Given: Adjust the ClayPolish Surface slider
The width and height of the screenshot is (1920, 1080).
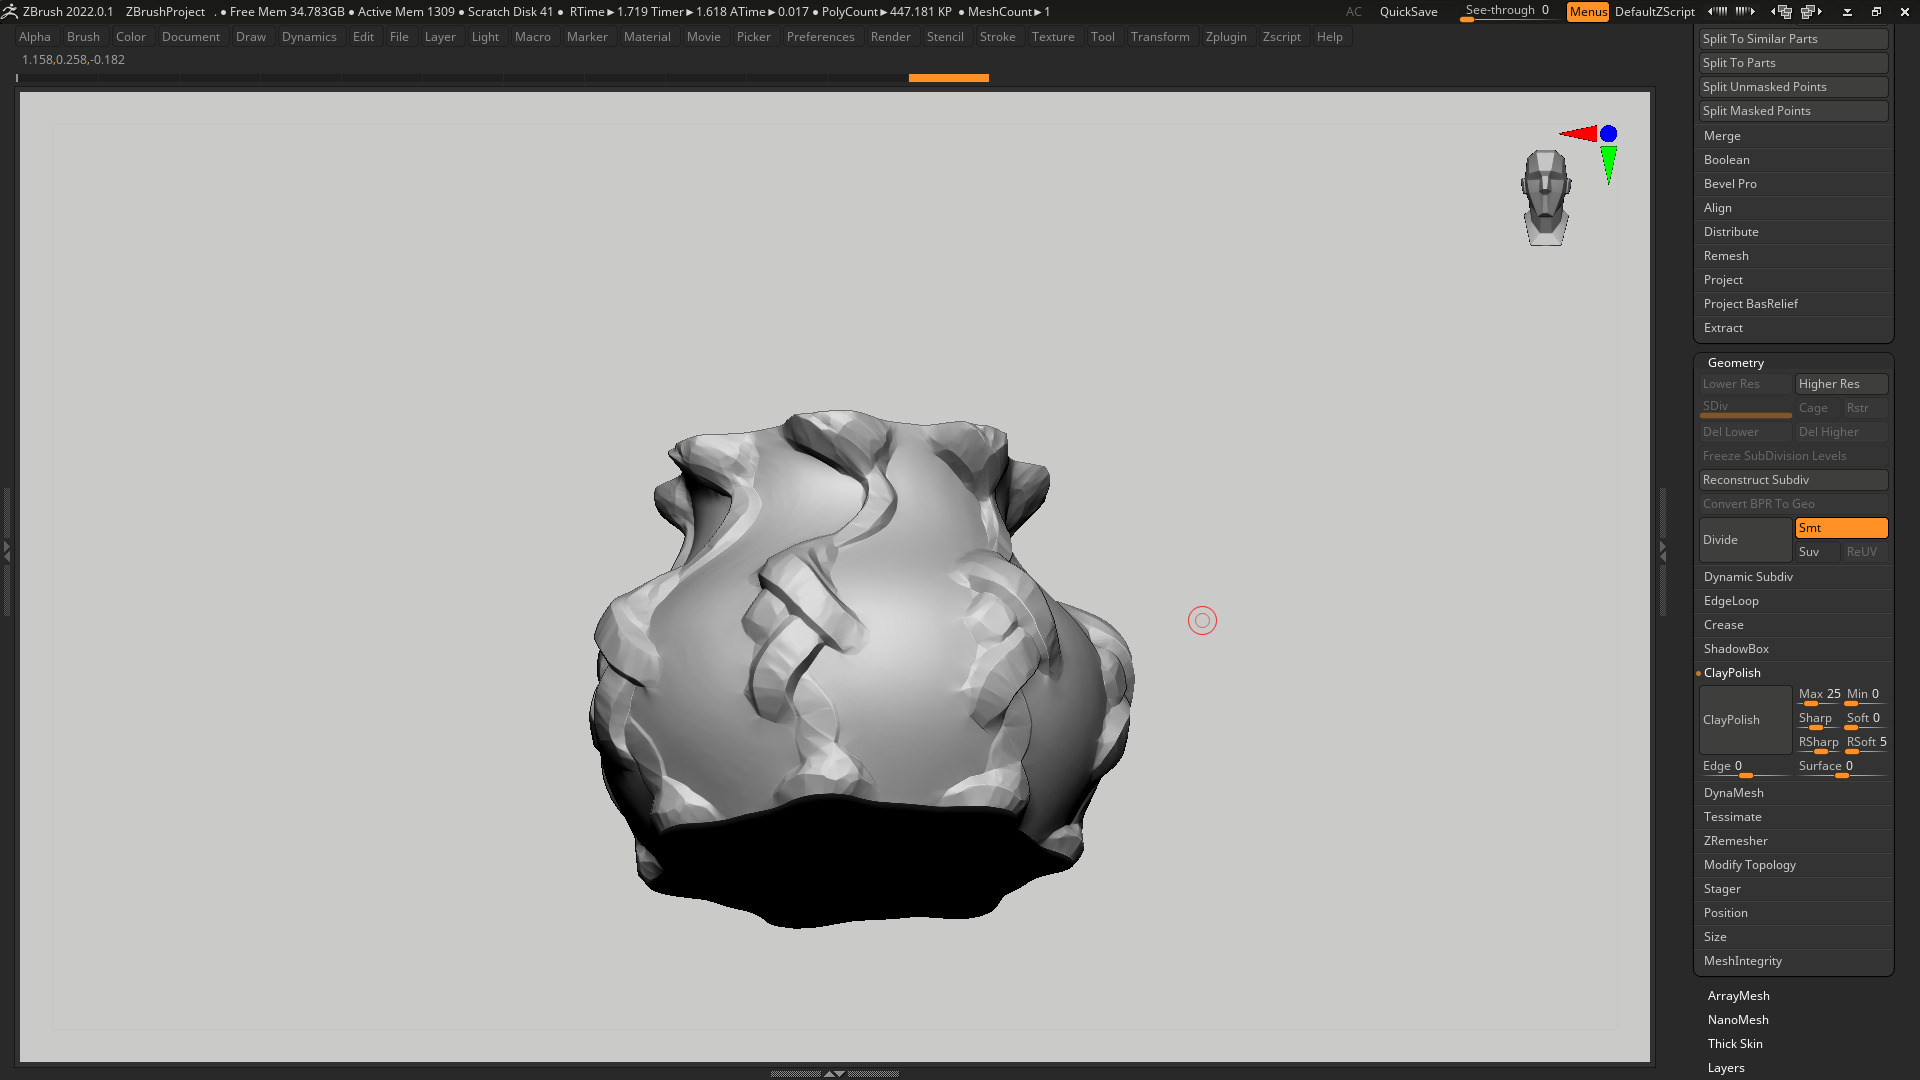Looking at the screenshot, I should coord(1841,767).
